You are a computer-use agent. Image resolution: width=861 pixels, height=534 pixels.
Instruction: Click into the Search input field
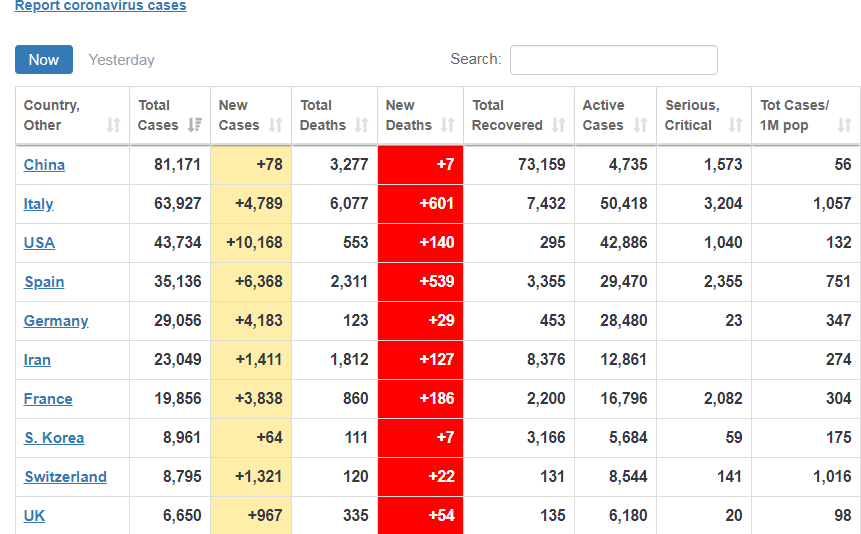[613, 60]
